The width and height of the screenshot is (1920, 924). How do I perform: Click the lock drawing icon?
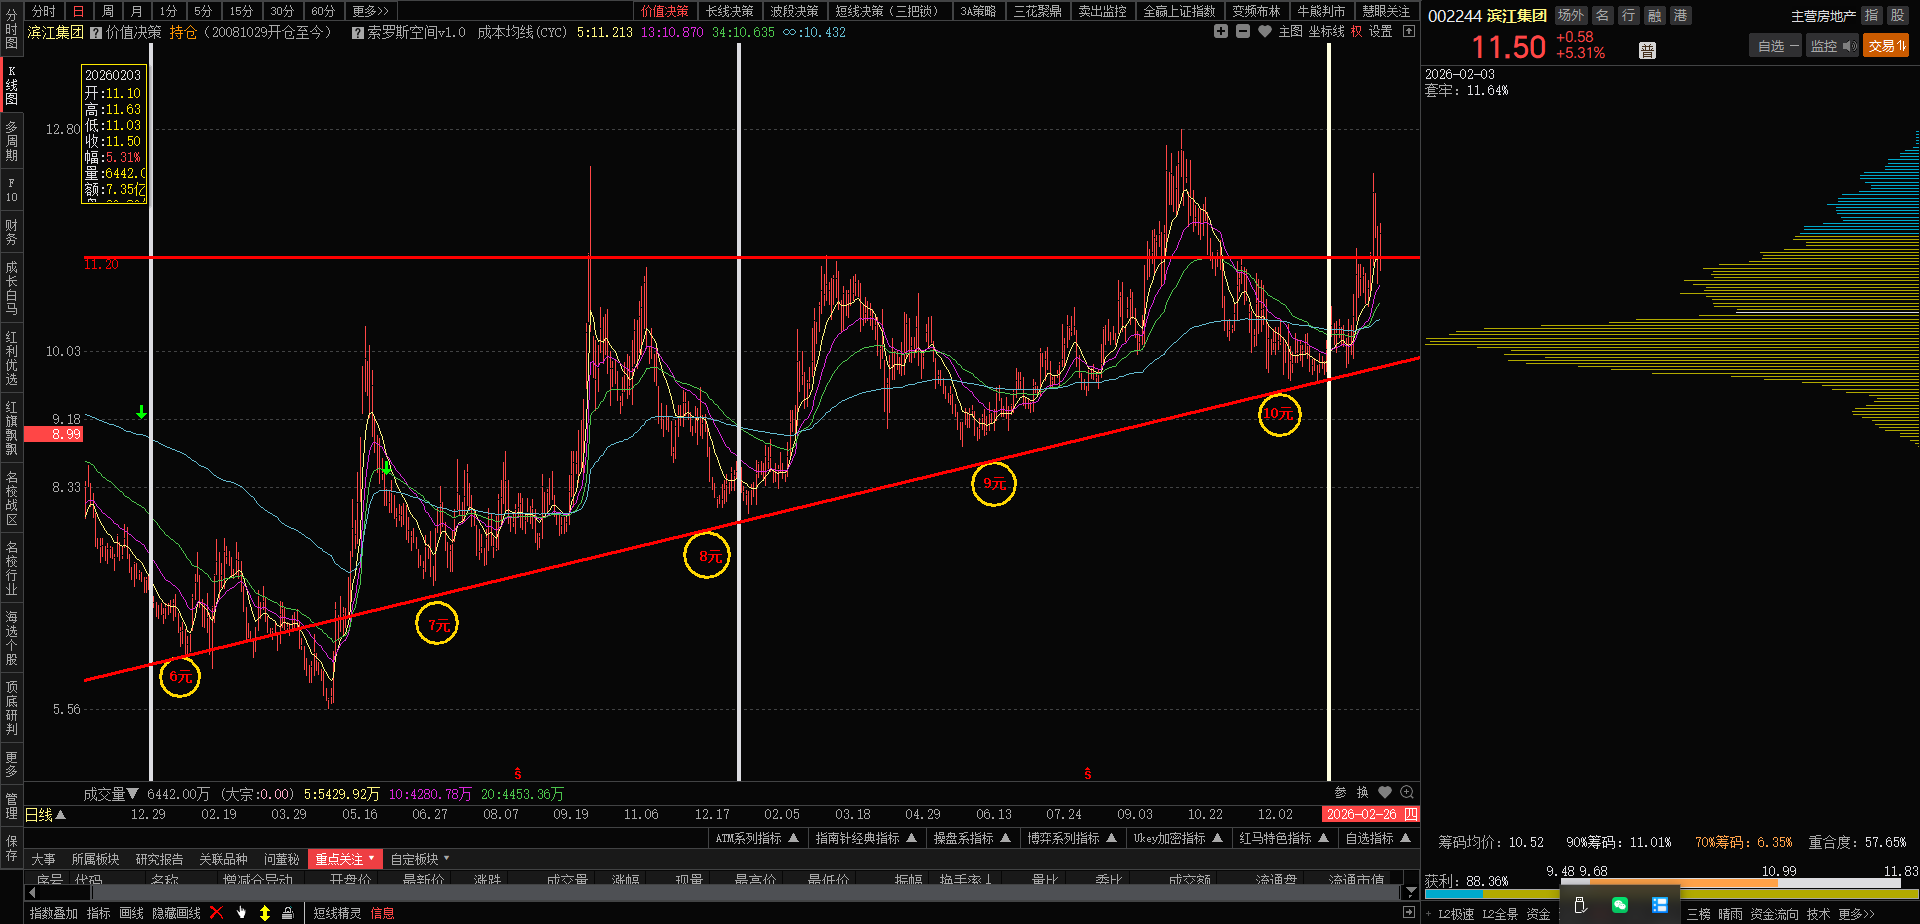(288, 913)
